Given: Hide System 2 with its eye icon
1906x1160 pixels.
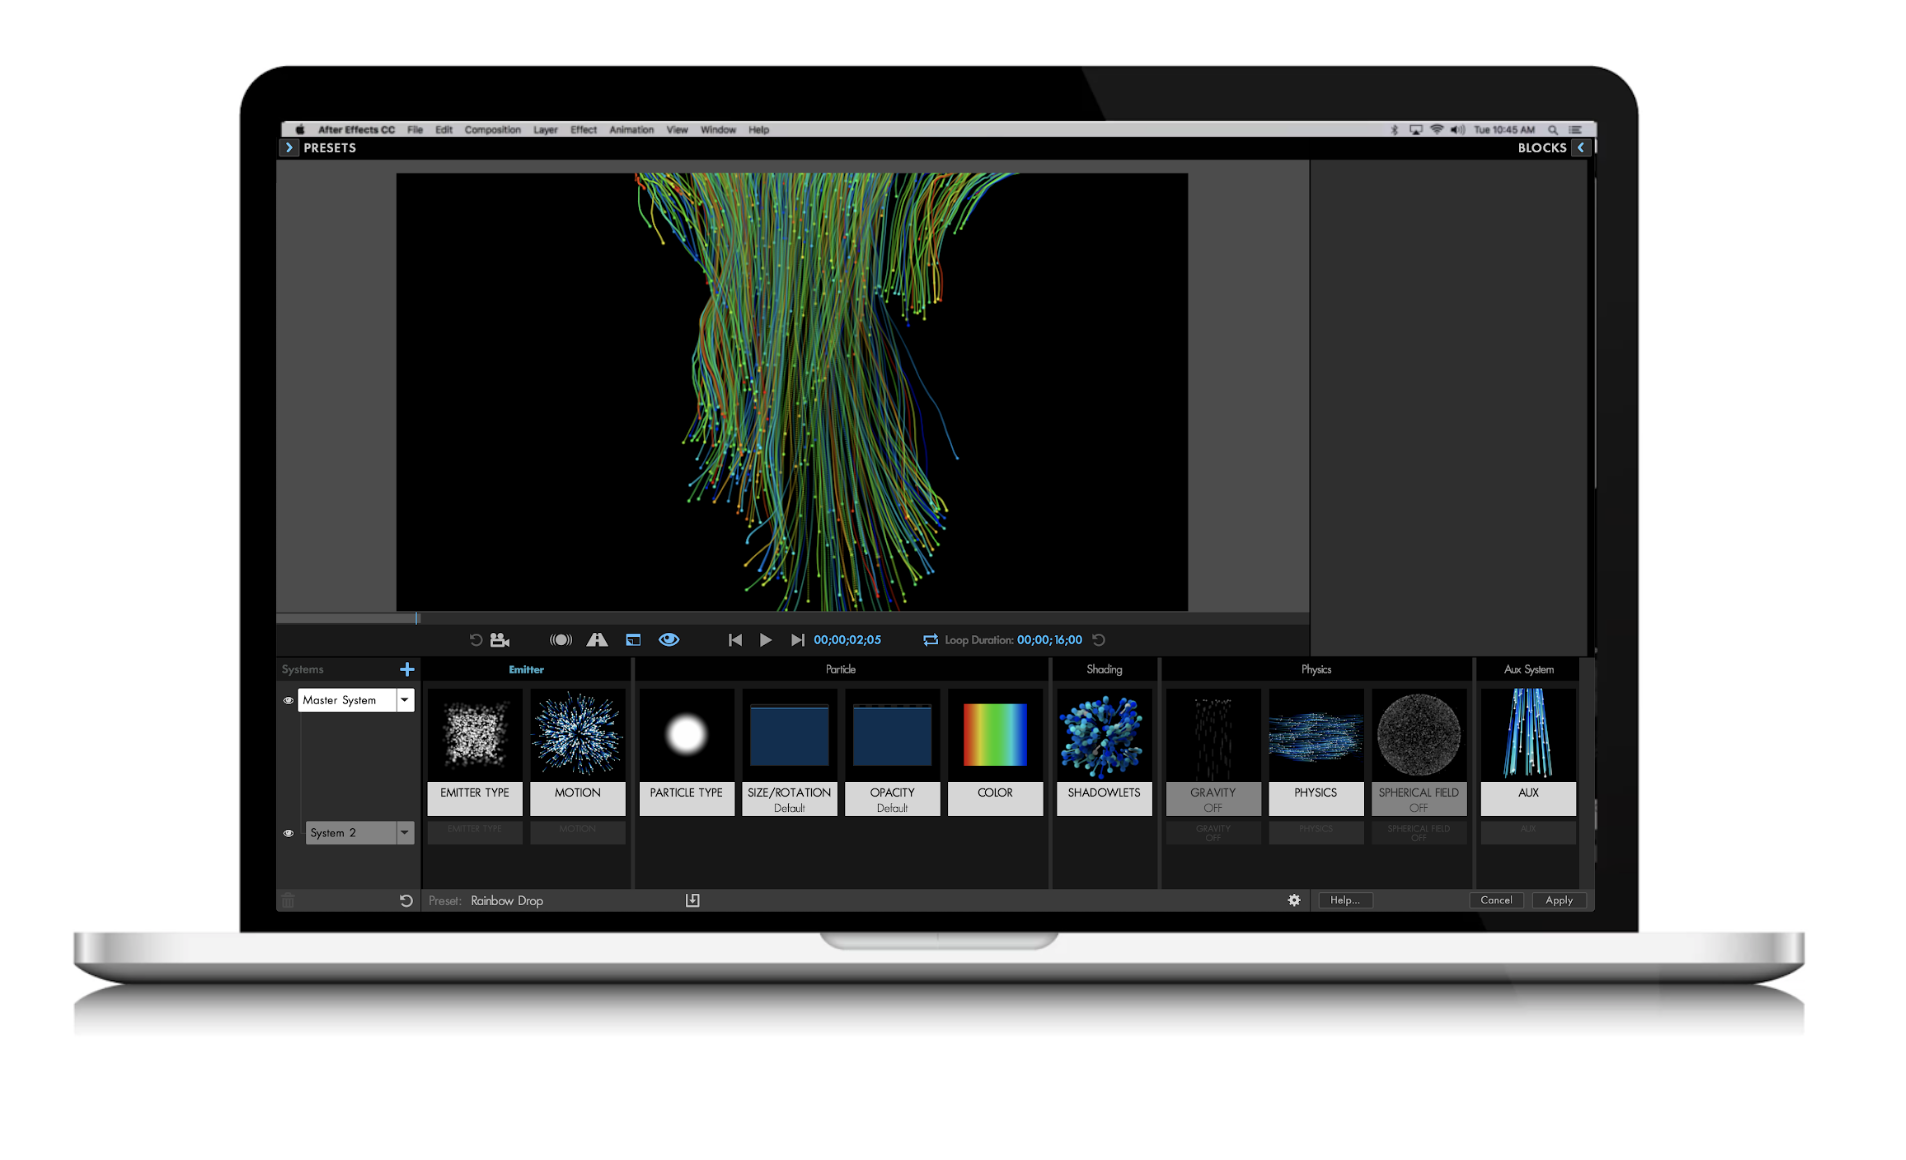Looking at the screenshot, I should pos(288,833).
